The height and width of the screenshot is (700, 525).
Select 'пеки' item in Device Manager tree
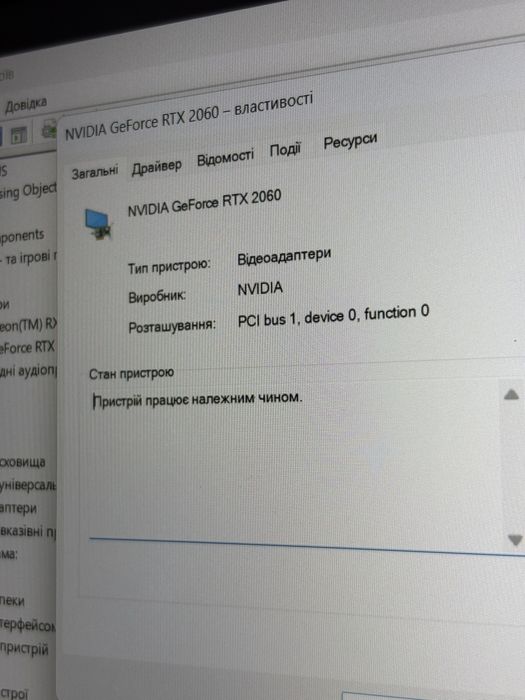[12, 601]
